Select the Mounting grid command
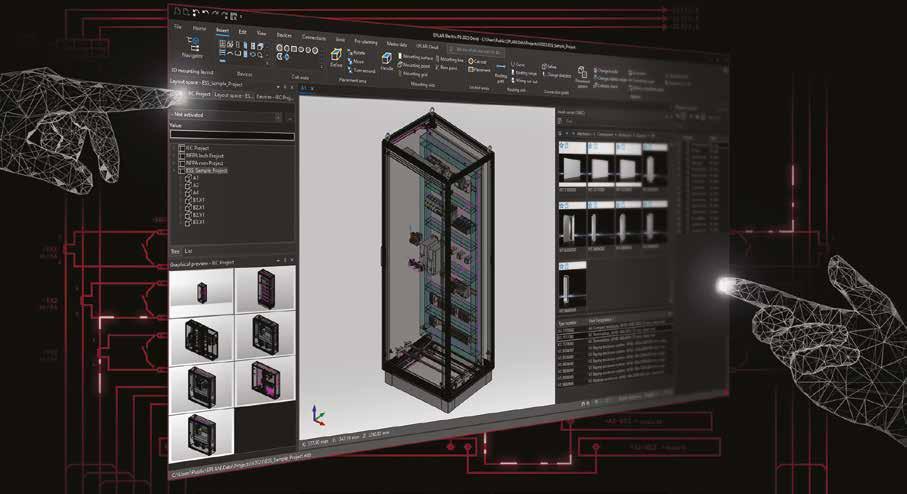 coord(413,74)
